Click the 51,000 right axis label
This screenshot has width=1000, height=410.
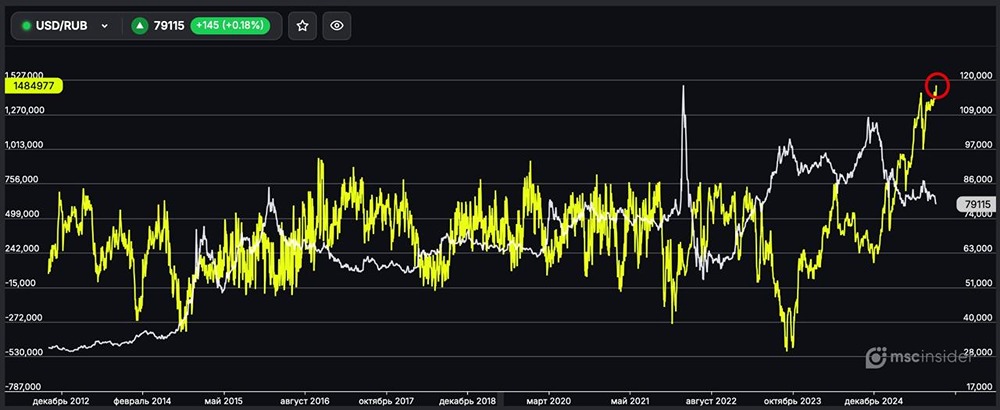coord(978,283)
